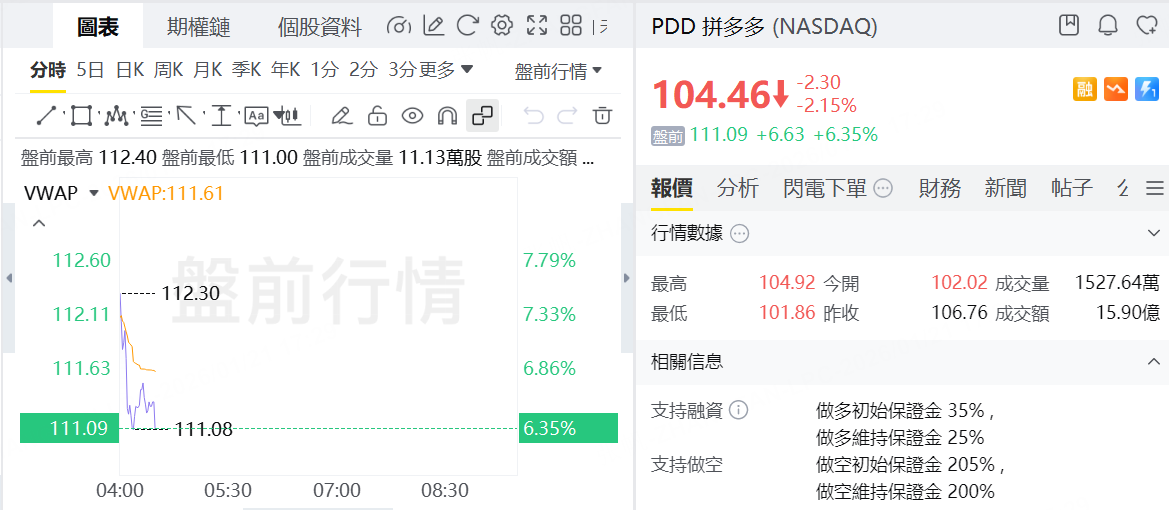Click the left panel collapse arrow
The image size is (1169, 510).
point(9,278)
